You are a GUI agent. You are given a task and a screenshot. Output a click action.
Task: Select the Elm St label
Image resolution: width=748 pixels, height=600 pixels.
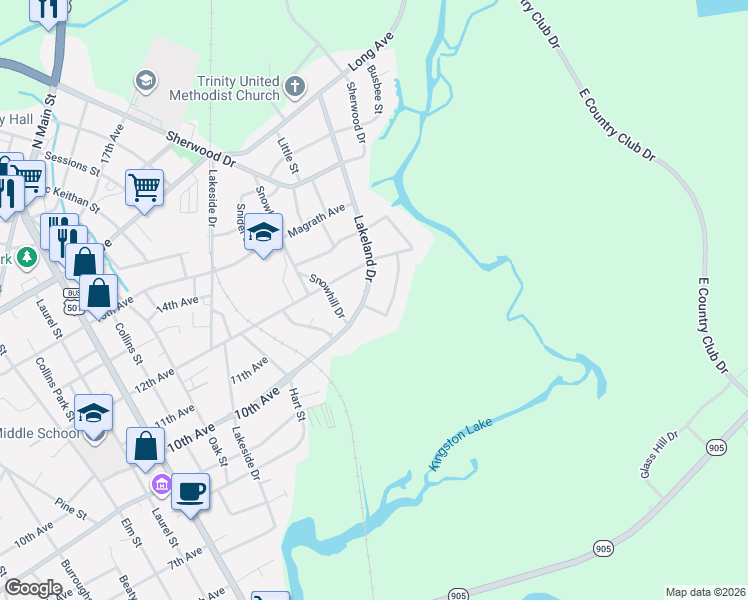coord(131,533)
